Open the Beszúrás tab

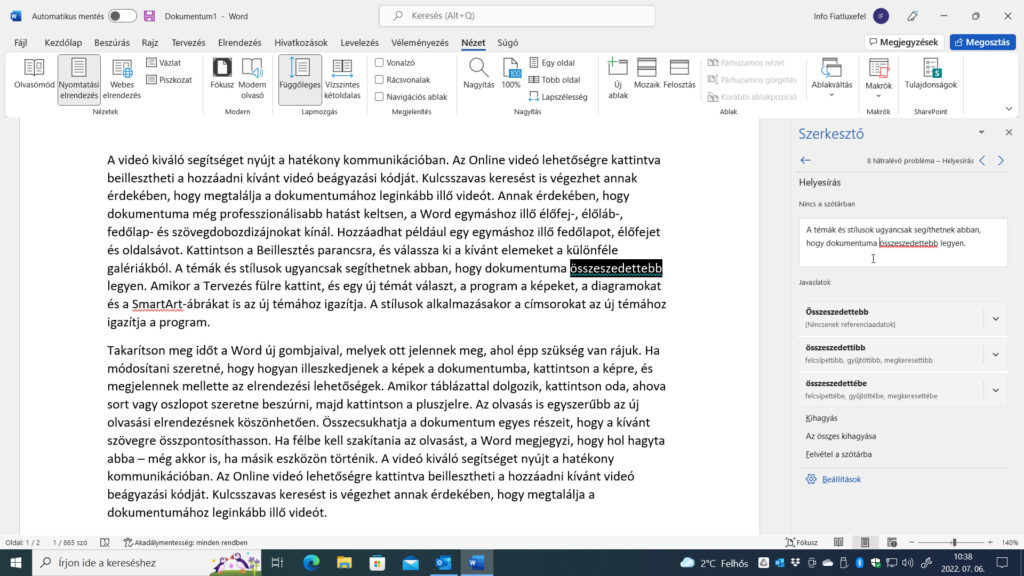(x=112, y=42)
